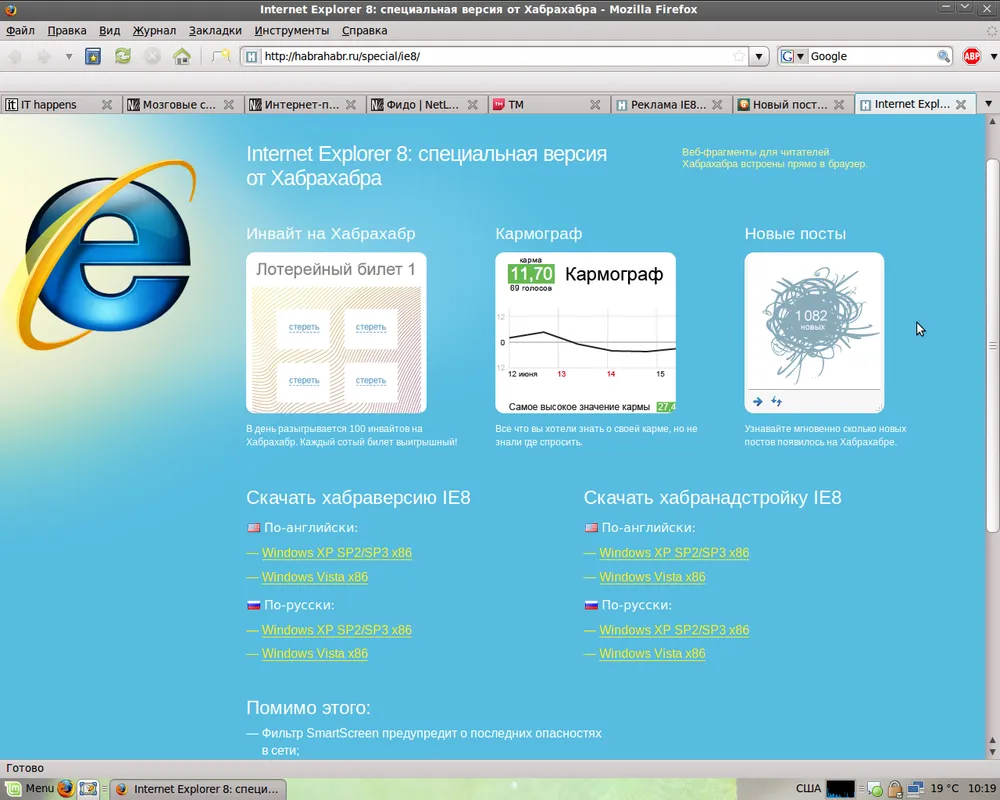Download хабранадстройку Russian Windows Vista x86
This screenshot has height=800, width=1000.
[652, 653]
